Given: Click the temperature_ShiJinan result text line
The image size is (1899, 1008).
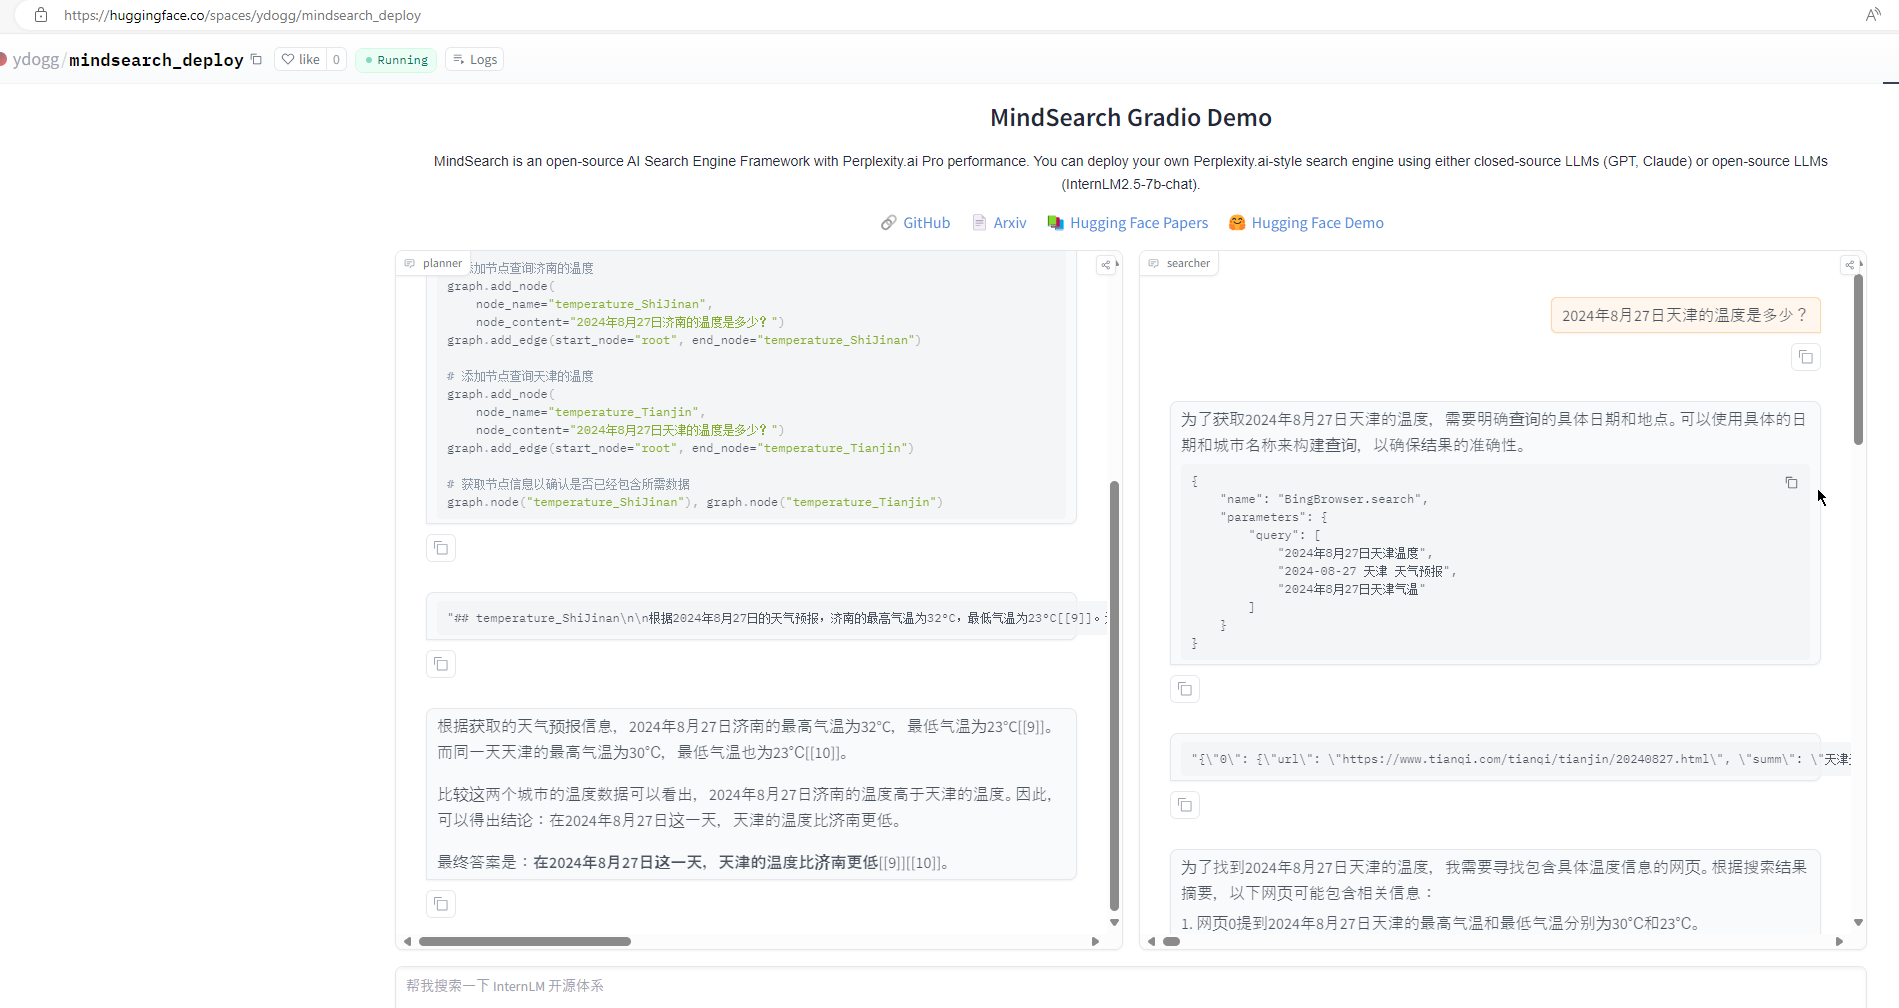Looking at the screenshot, I should pos(777,618).
